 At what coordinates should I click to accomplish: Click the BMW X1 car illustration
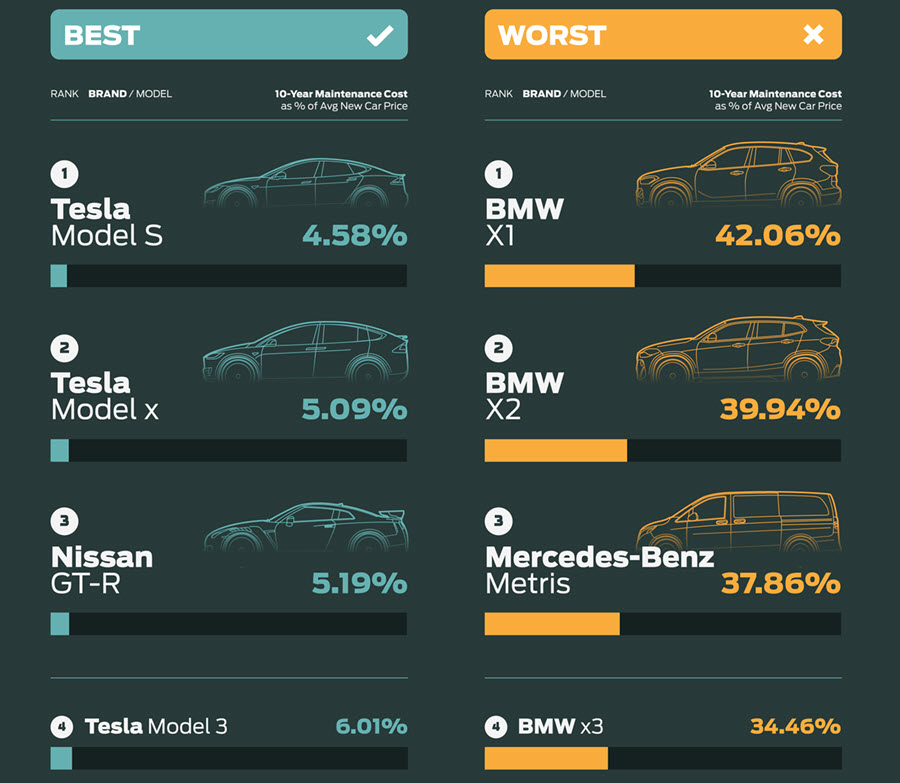pyautogui.click(x=738, y=175)
